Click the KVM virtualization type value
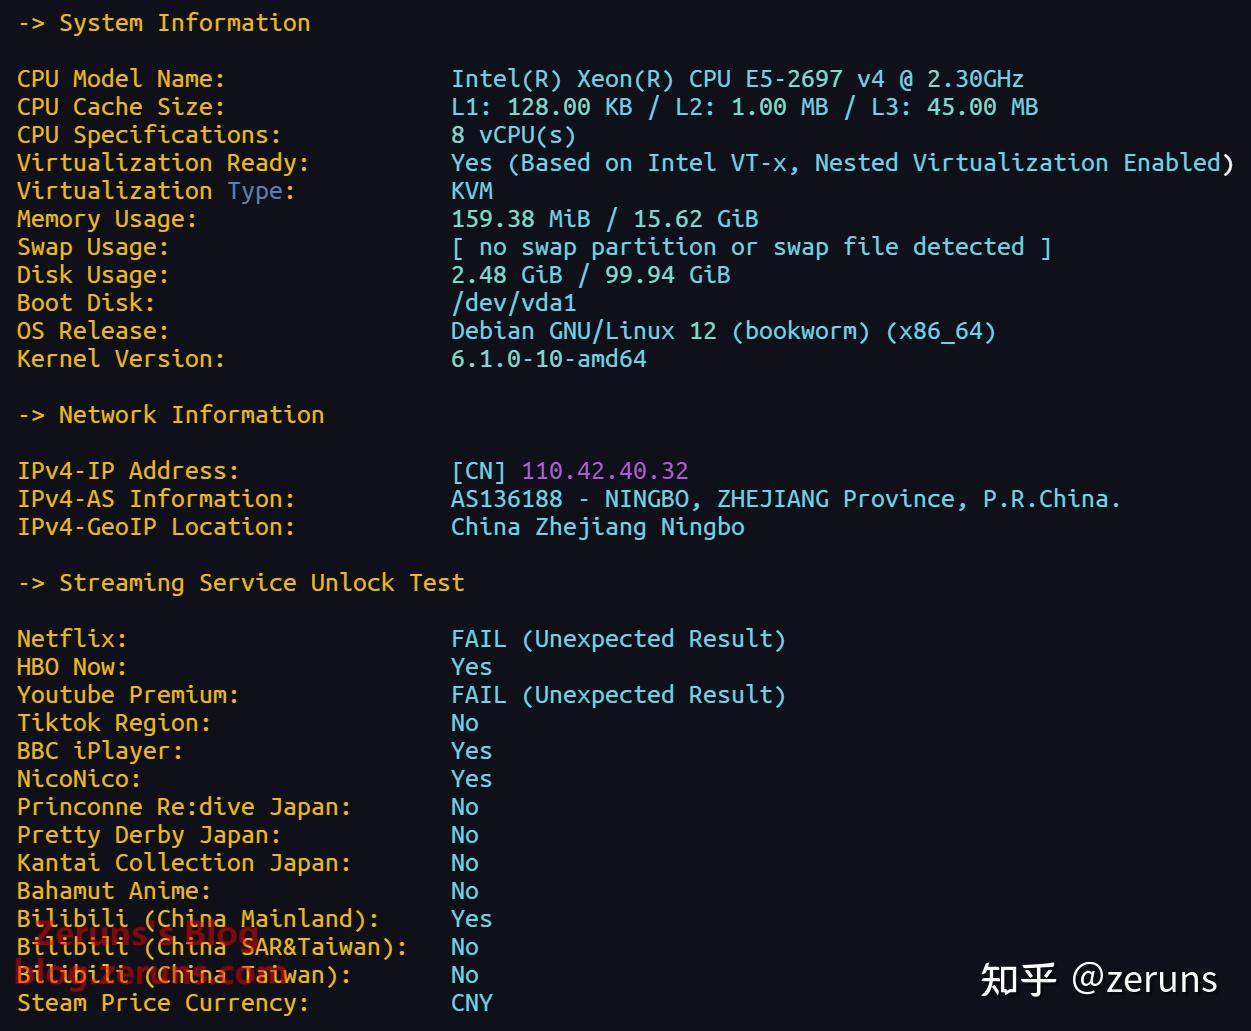This screenshot has width=1251, height=1031. coord(472,191)
